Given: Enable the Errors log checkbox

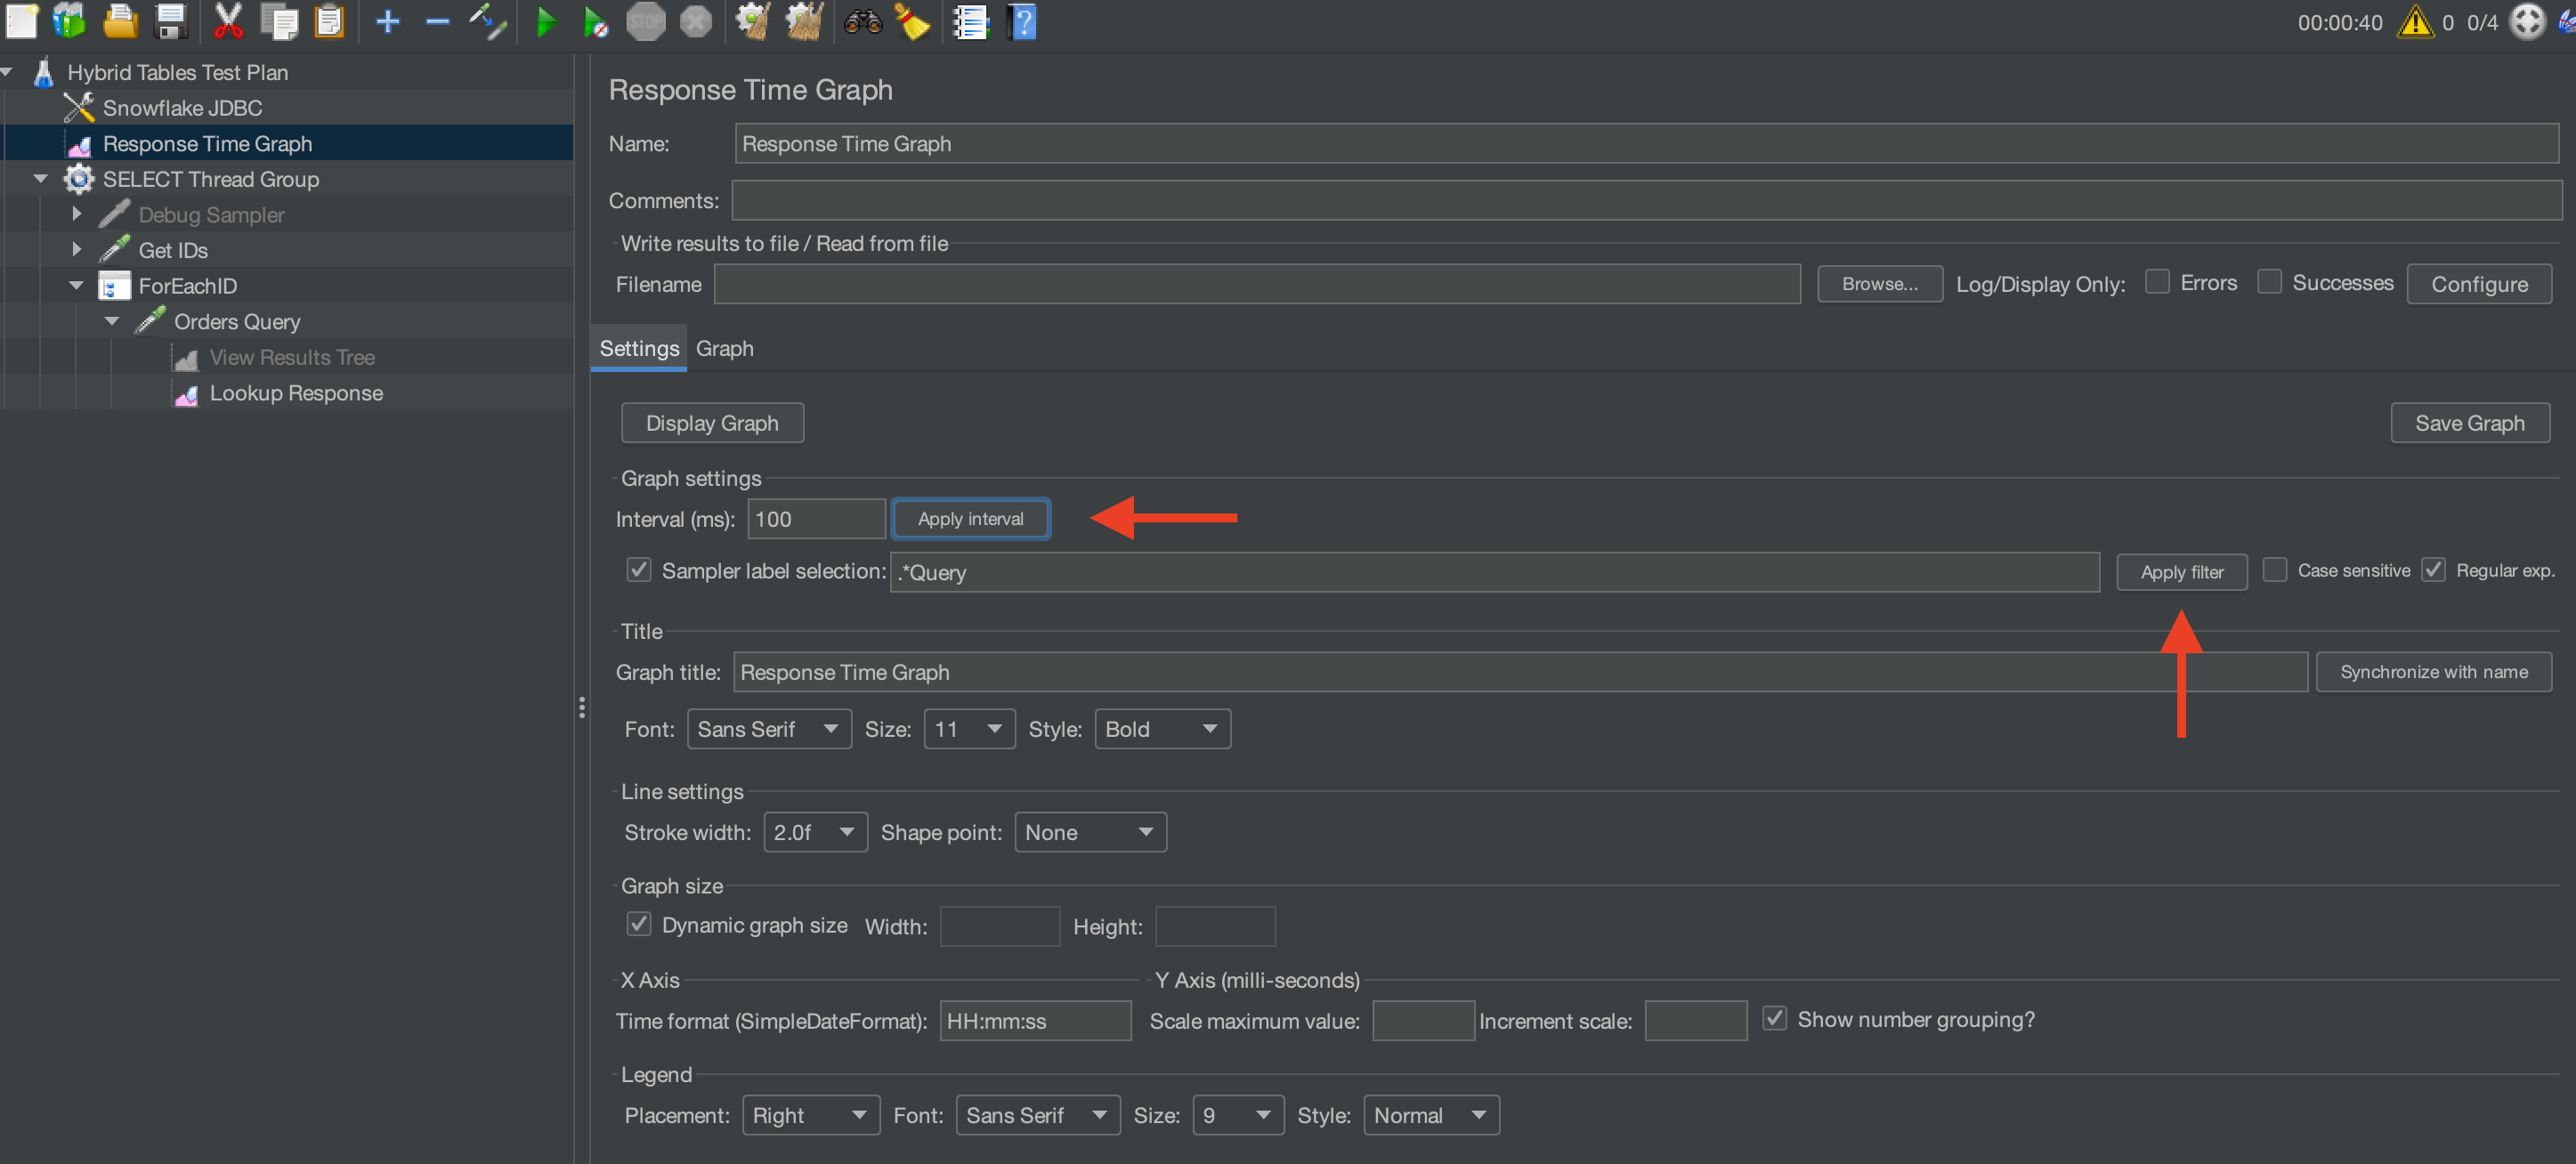Looking at the screenshot, I should [x=2157, y=282].
